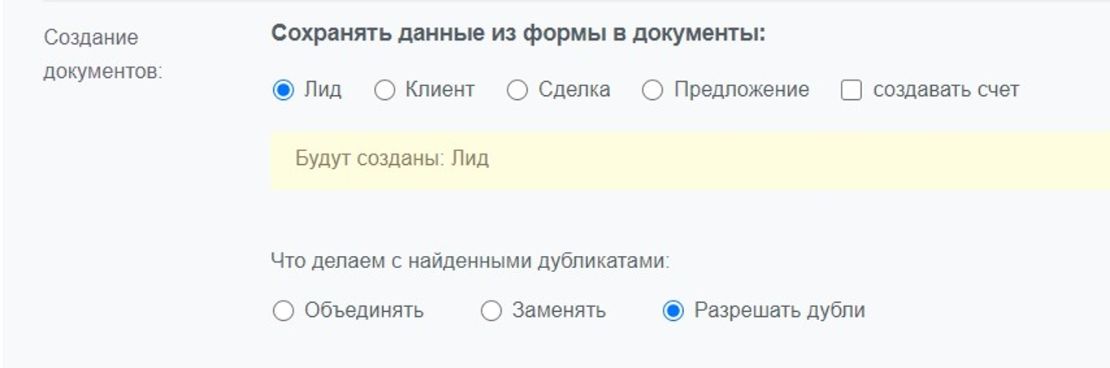The image size is (1110, 368).
Task: Click the Разрешать дубли label text
Action: [x=779, y=311]
